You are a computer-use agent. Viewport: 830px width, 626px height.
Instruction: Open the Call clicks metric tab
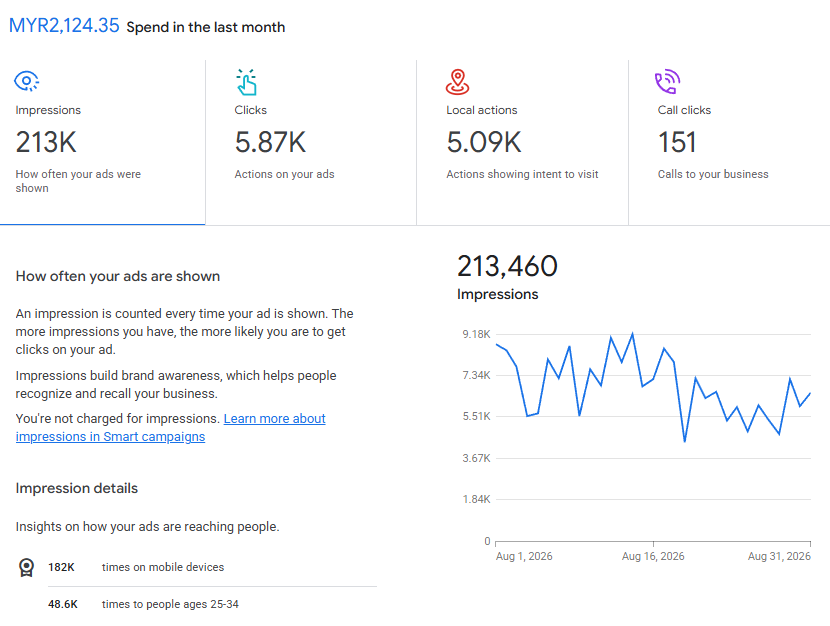tap(729, 142)
